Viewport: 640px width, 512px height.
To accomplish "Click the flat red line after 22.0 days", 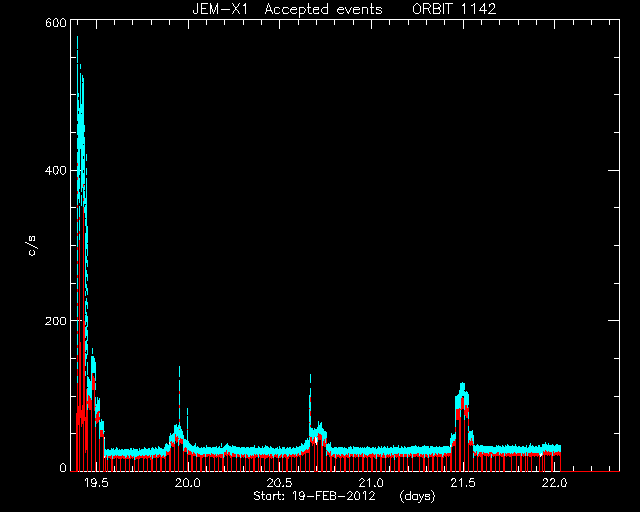I will click(x=590, y=471).
